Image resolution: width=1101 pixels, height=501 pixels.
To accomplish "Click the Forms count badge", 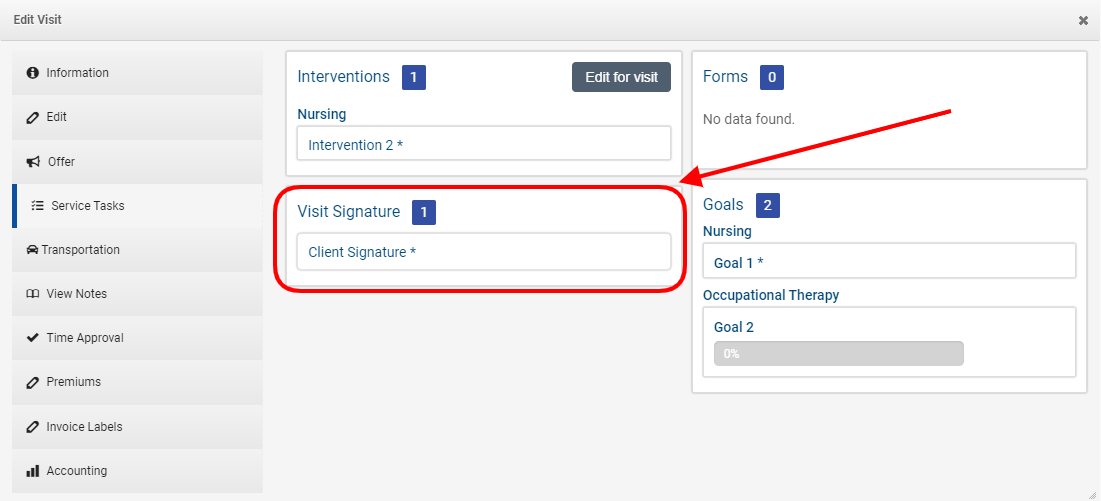I will point(772,77).
